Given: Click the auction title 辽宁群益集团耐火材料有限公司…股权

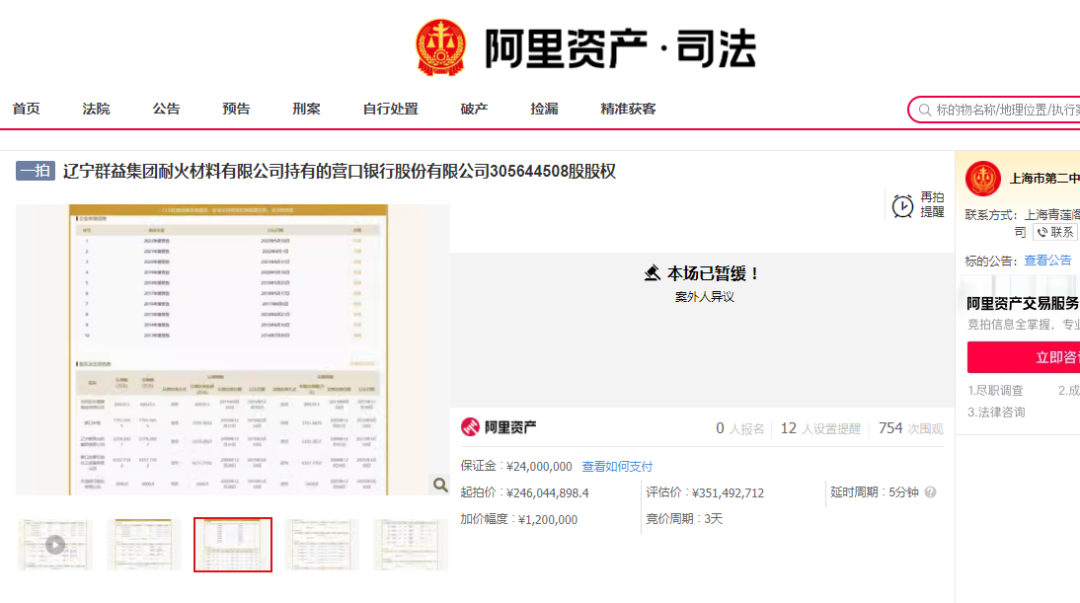Looking at the screenshot, I should pyautogui.click(x=339, y=171).
